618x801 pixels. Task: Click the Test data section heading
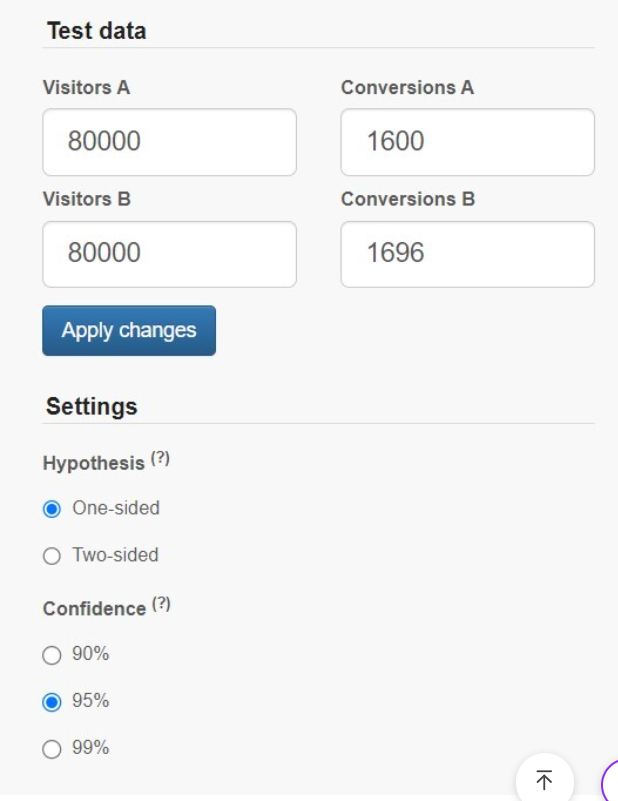96,31
